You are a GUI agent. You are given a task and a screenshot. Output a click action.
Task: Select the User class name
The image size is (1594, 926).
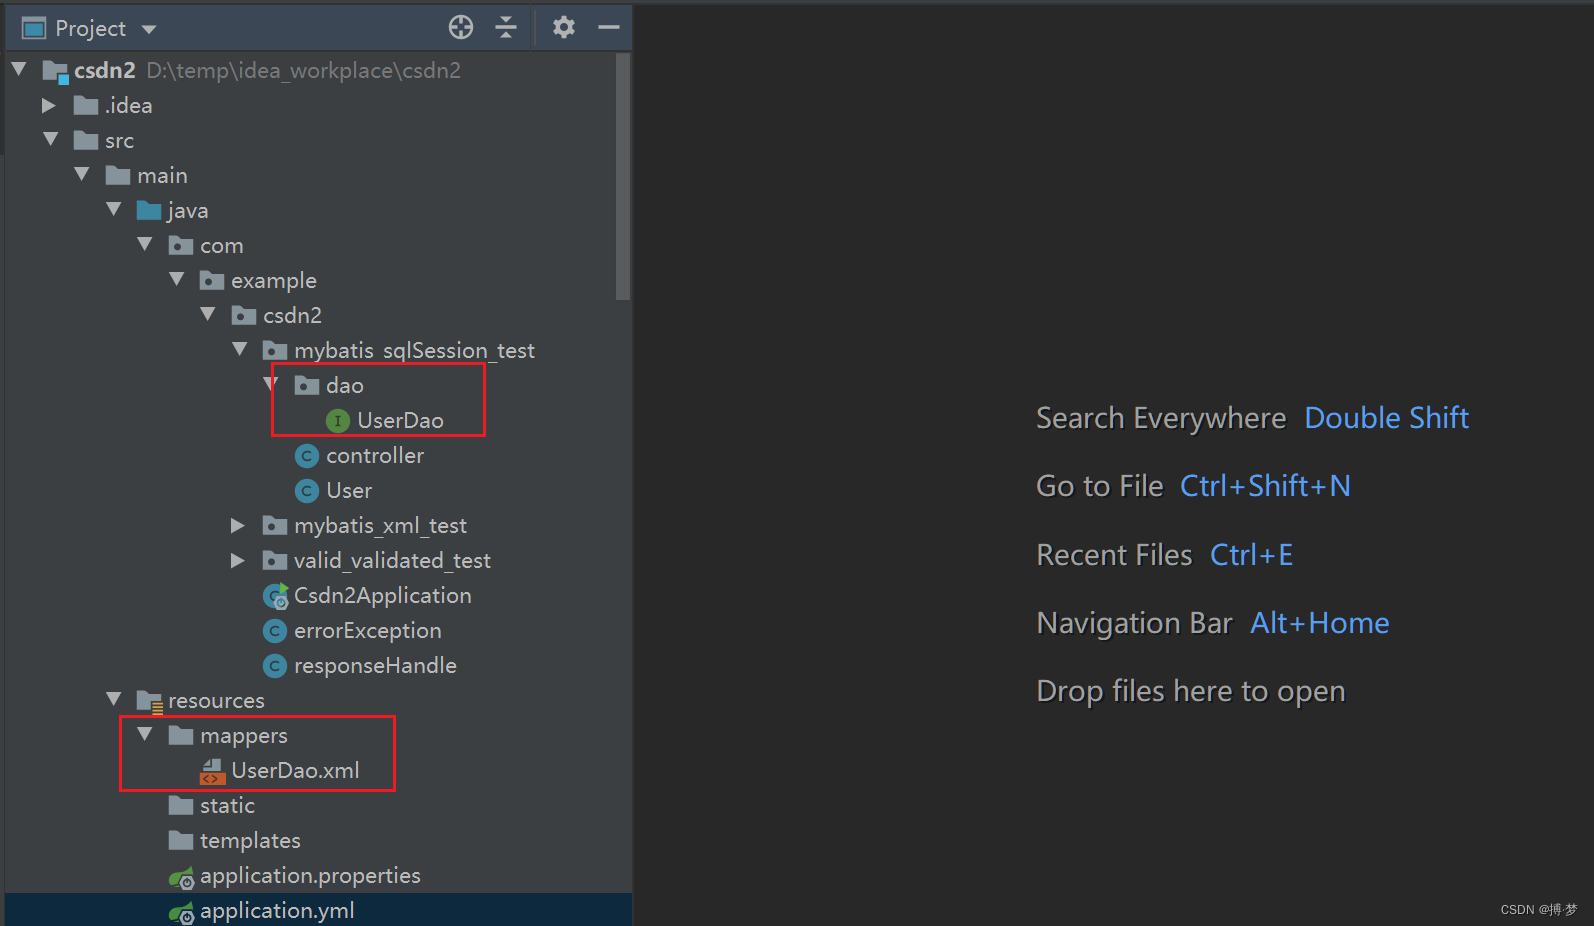[349, 491]
